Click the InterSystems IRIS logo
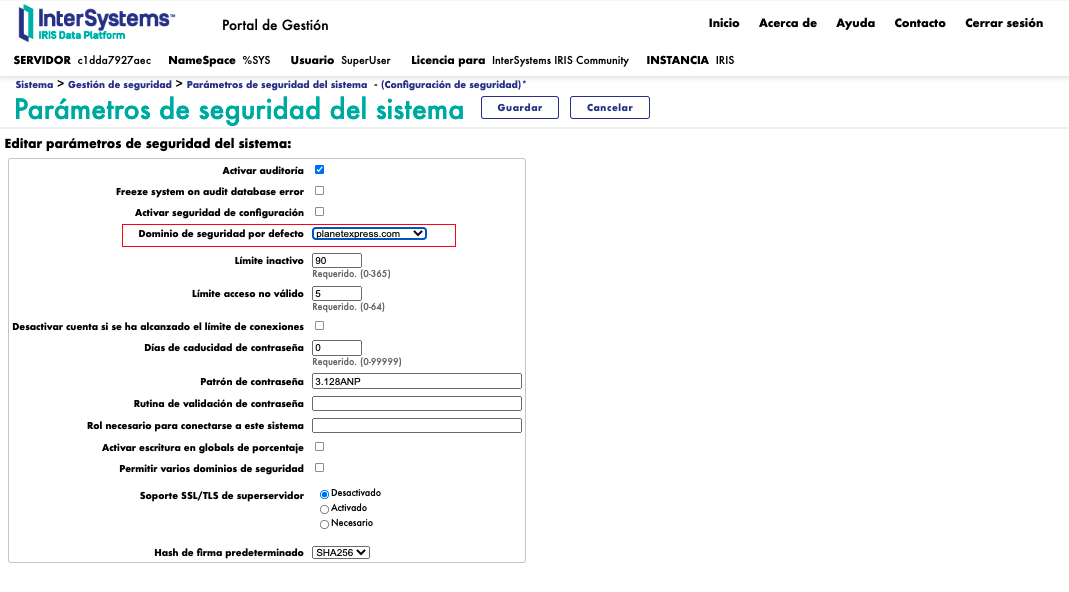Viewport: 1069px width, 592px height. click(x=96, y=22)
